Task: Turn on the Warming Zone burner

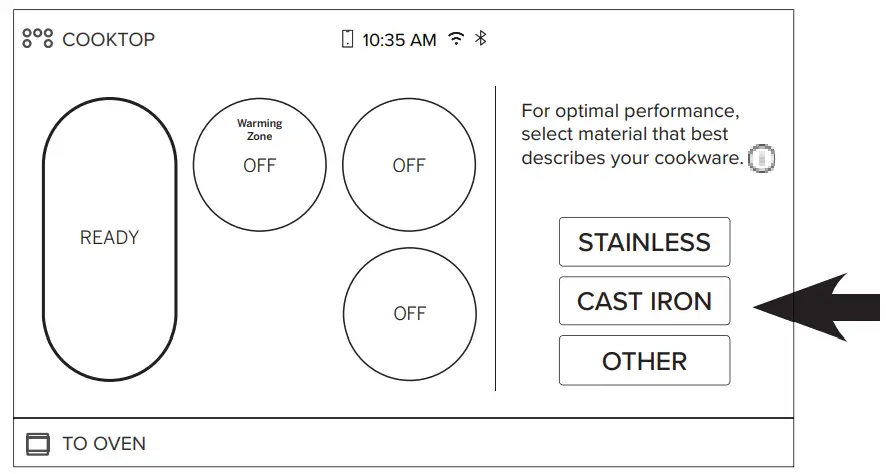Action: 259,166
